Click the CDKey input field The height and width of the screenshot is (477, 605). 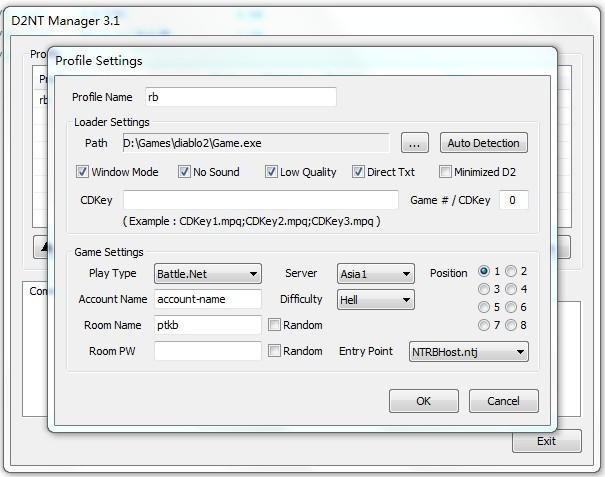pyautogui.click(x=260, y=200)
